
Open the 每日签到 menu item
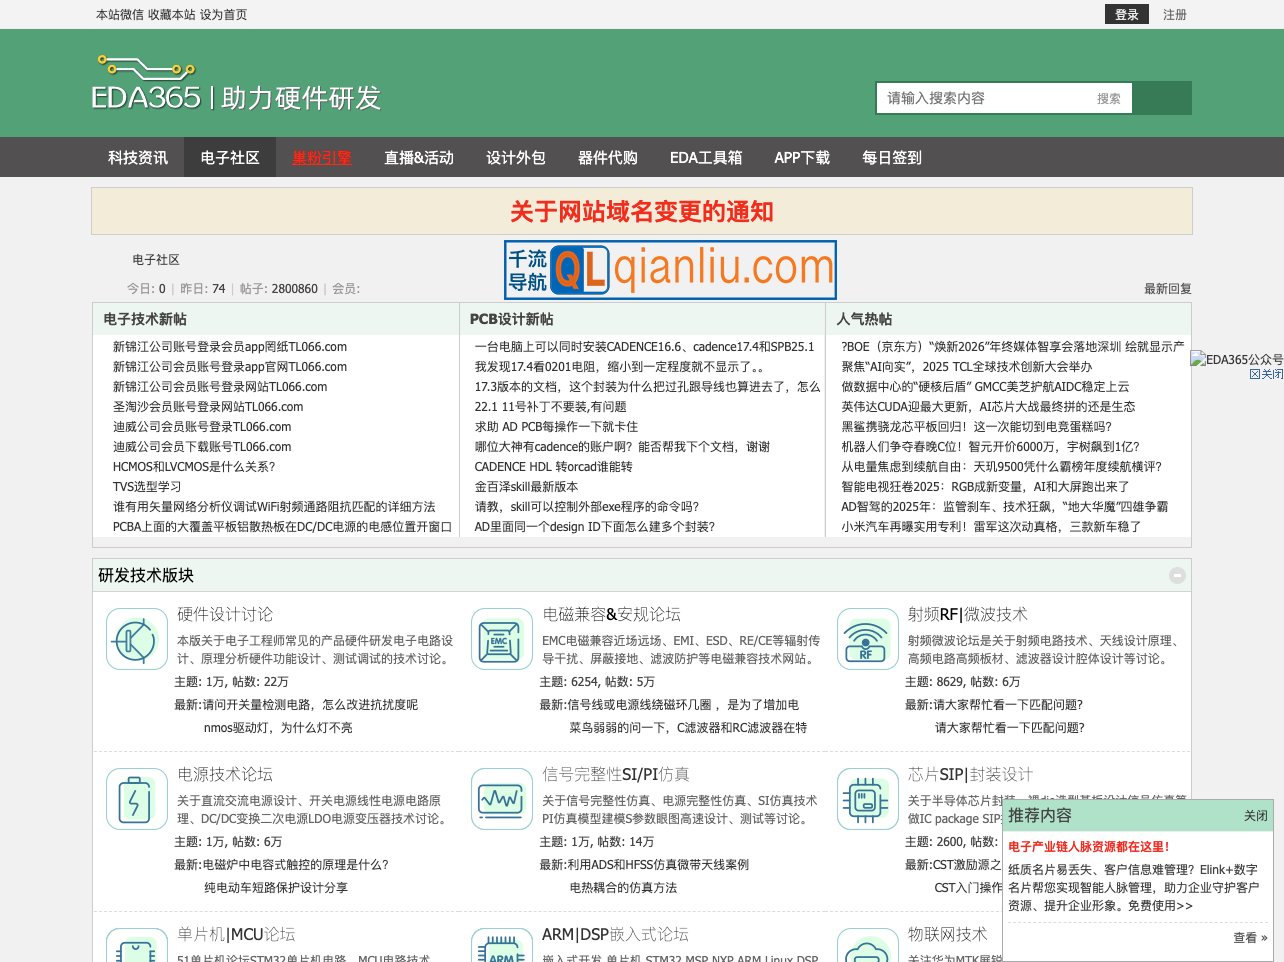pyautogui.click(x=890, y=157)
